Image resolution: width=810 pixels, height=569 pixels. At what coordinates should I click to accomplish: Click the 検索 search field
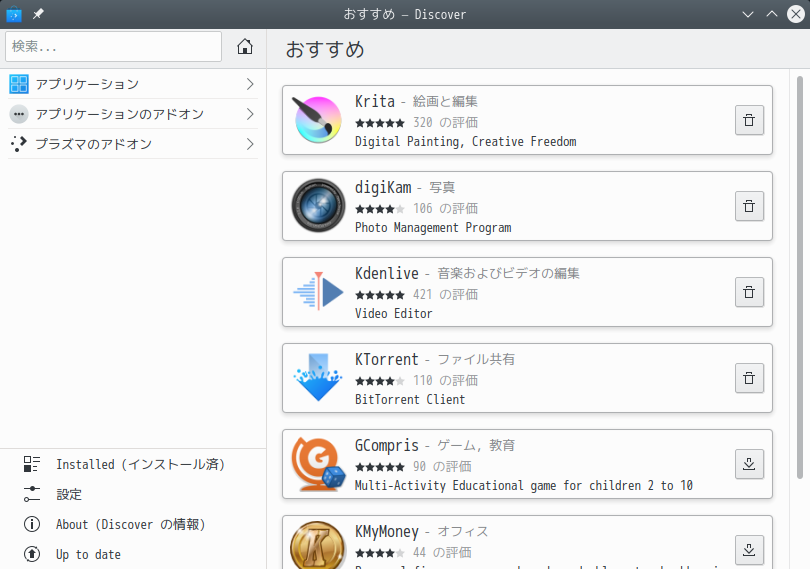tap(113, 47)
